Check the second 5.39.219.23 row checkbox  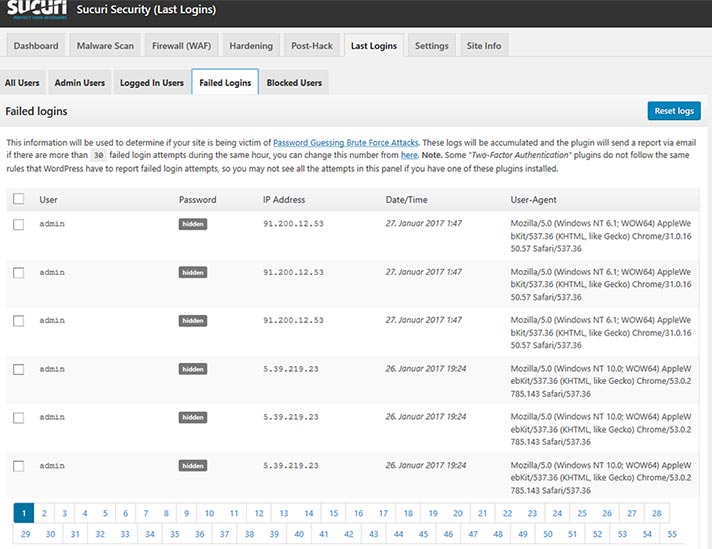pos(19,418)
